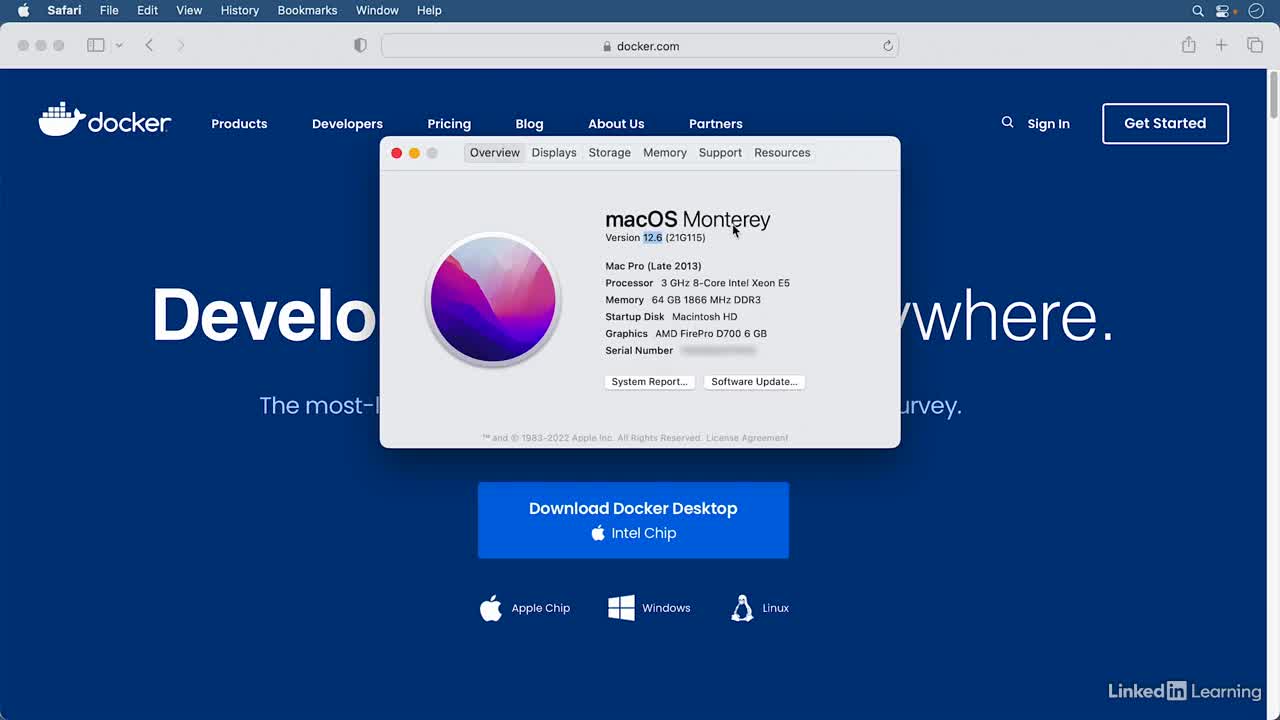
Task: Click Software Update button
Action: tap(754, 382)
